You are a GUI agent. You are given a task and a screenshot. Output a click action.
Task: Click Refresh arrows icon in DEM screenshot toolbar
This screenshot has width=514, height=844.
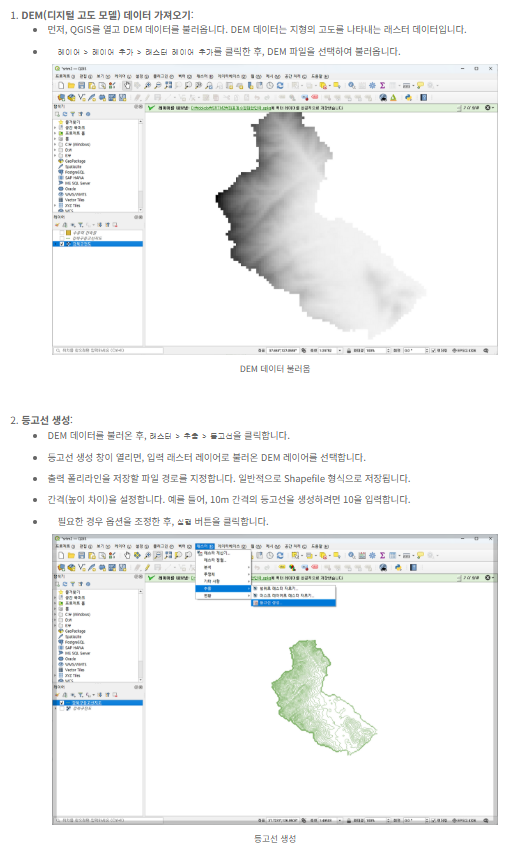280,86
